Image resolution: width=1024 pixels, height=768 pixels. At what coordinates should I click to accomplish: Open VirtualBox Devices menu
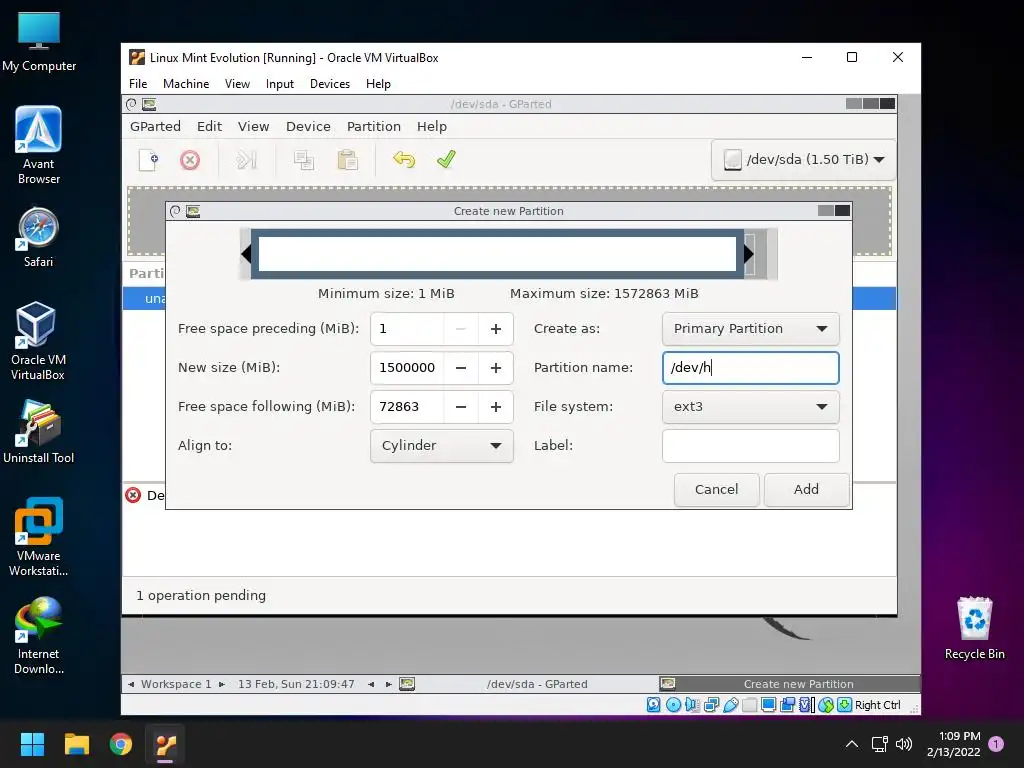(330, 84)
